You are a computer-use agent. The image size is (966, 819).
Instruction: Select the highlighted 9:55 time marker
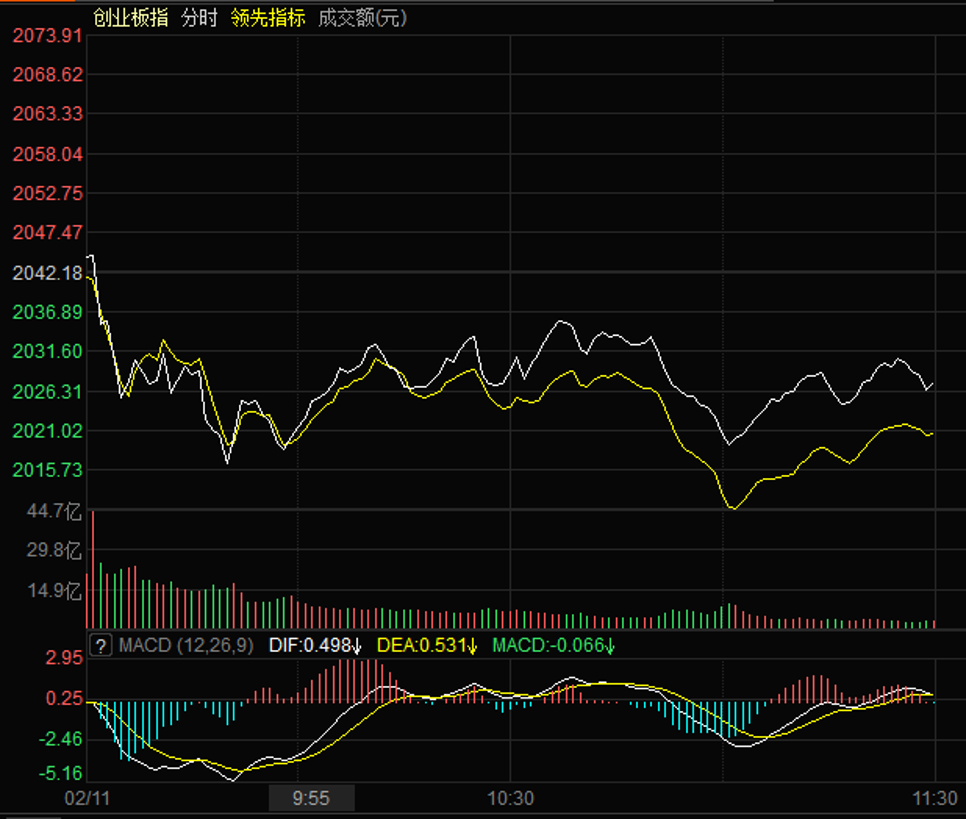[x=312, y=798]
